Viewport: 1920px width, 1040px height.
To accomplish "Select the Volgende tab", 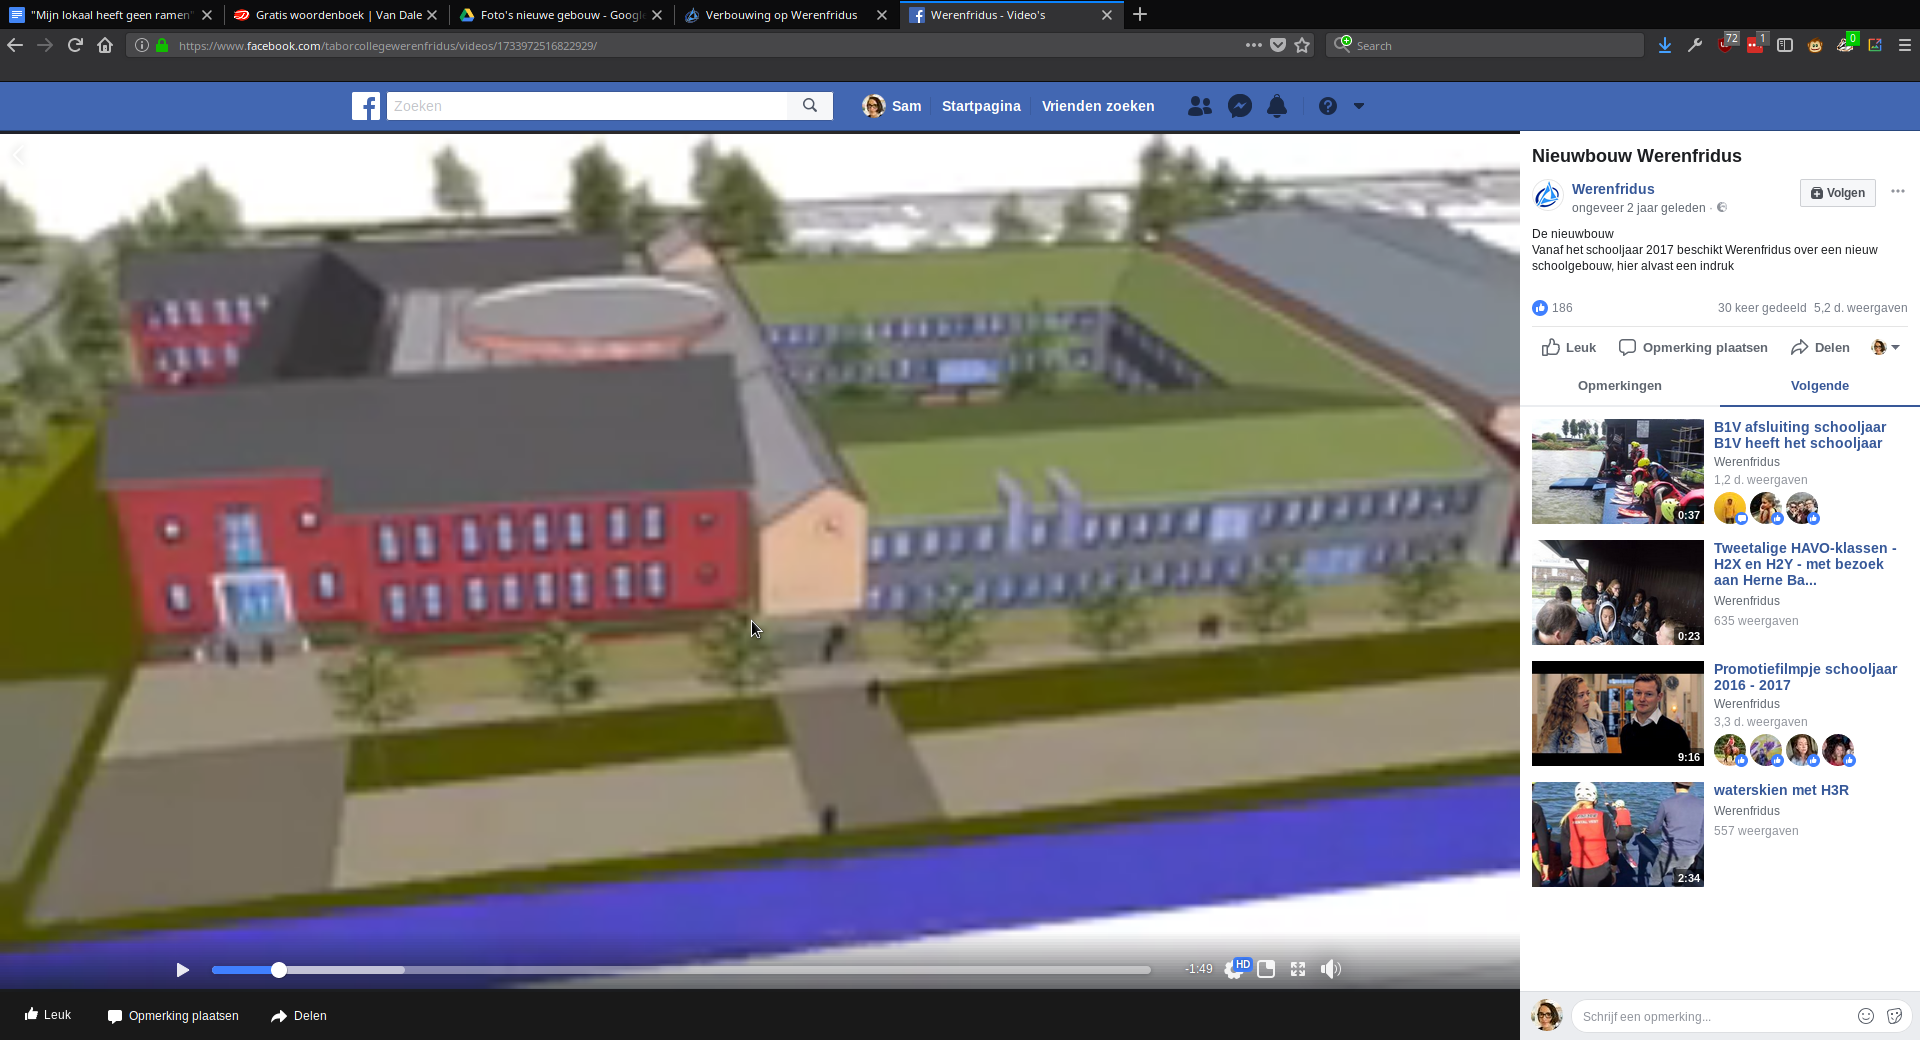I will pyautogui.click(x=1819, y=386).
